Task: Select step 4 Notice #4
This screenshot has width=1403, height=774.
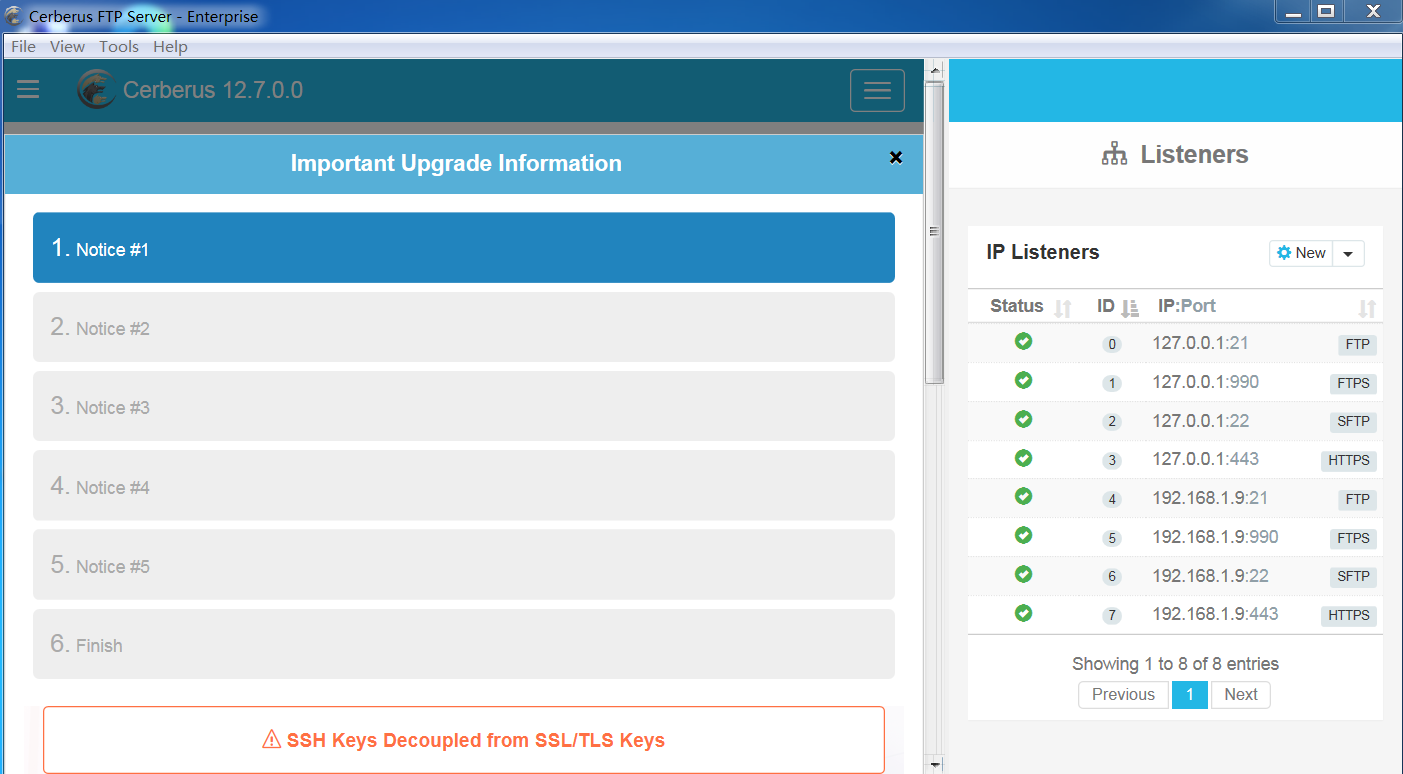Action: 464,486
